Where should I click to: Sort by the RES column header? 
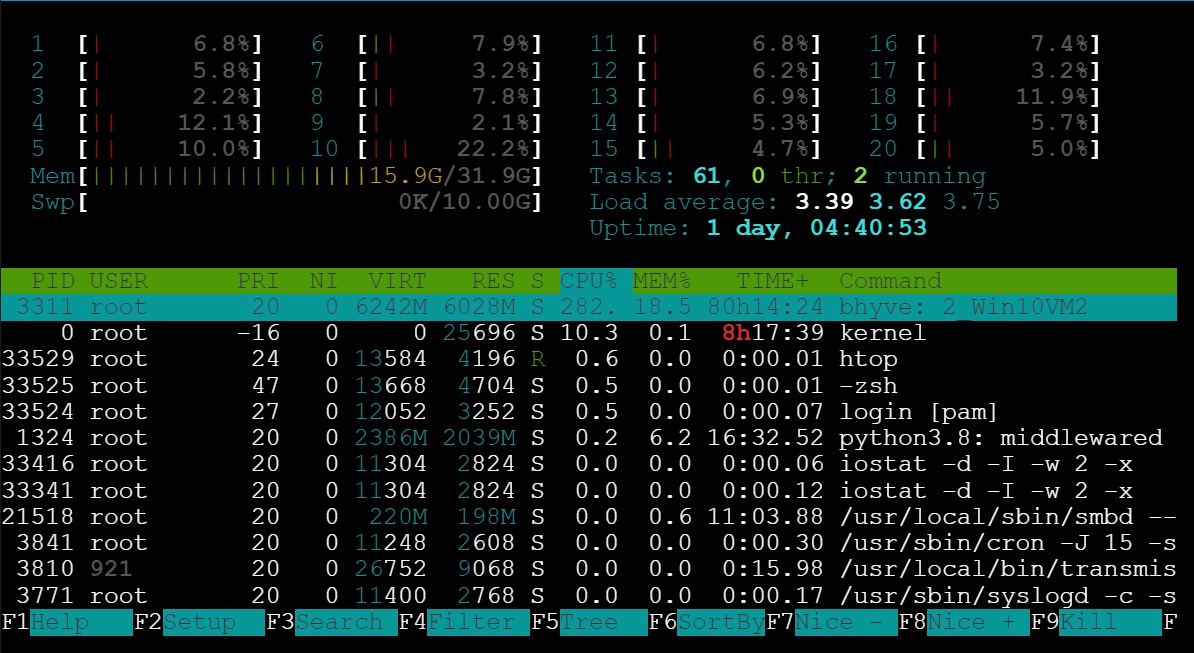[x=493, y=281]
